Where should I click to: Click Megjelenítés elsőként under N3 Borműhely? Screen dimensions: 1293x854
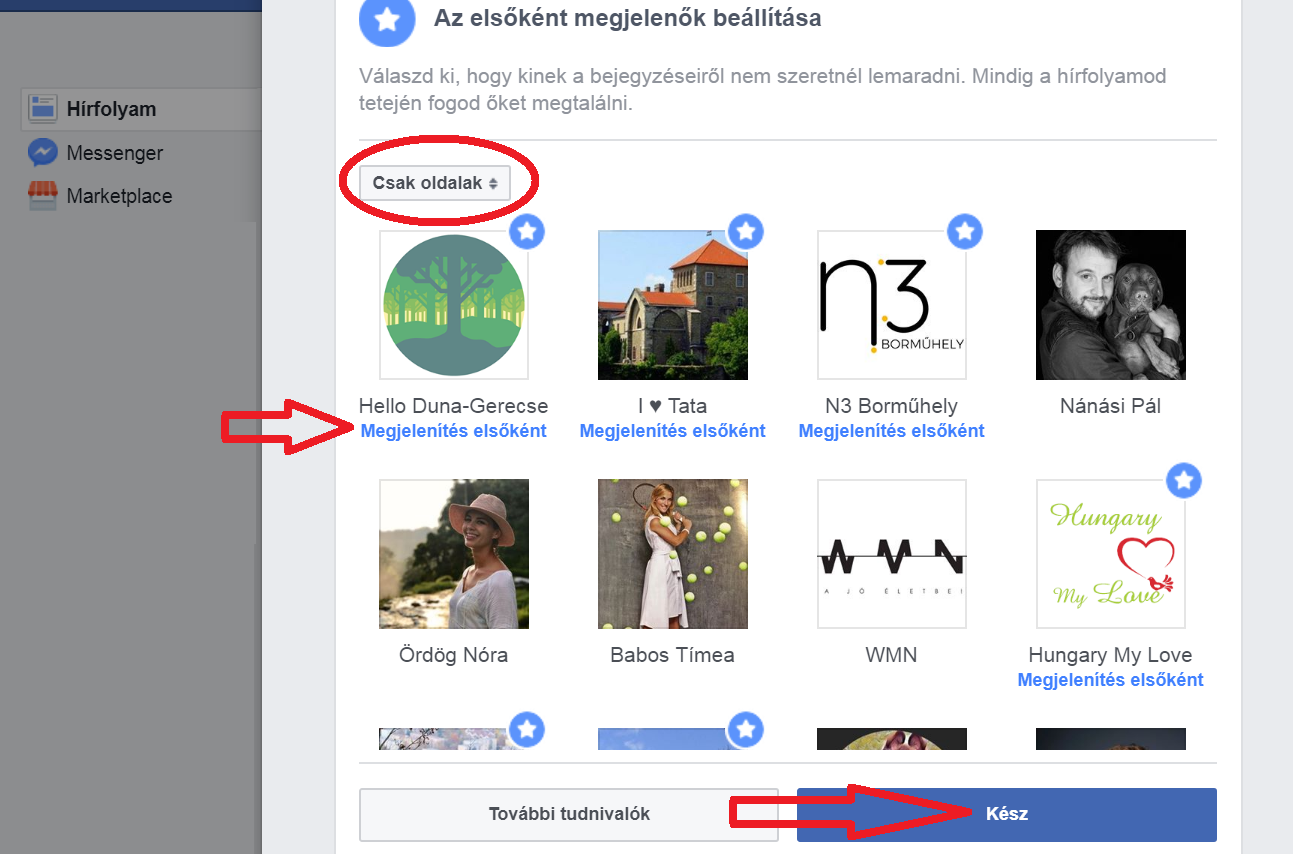[x=892, y=431]
